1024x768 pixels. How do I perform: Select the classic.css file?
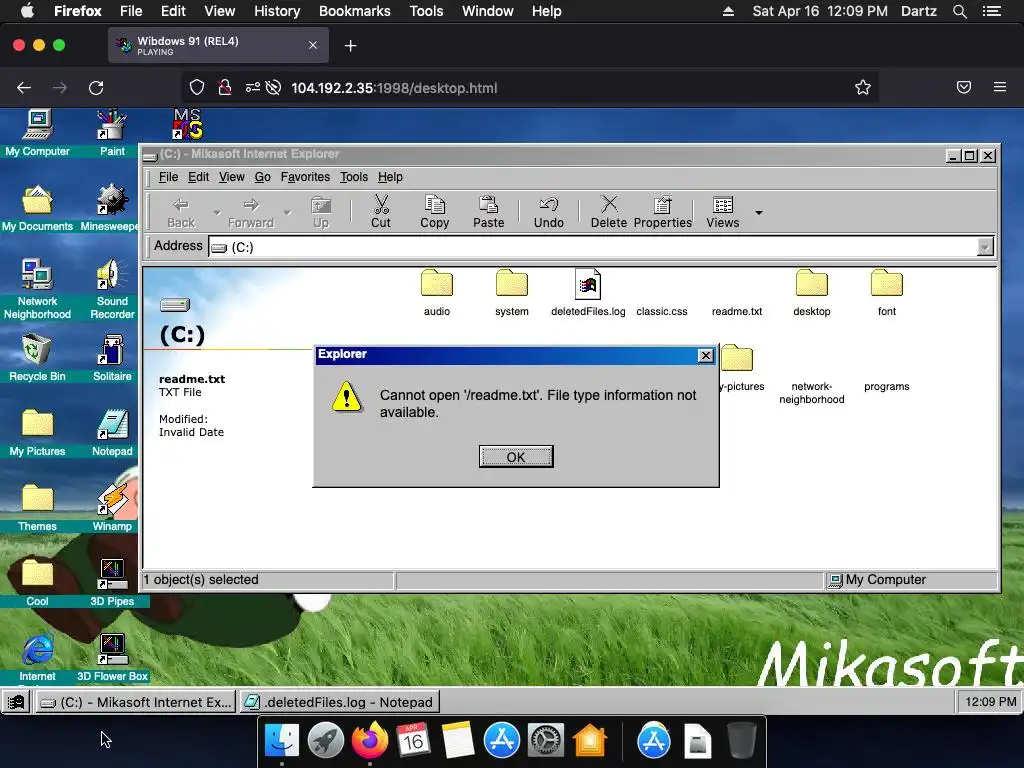click(x=662, y=312)
